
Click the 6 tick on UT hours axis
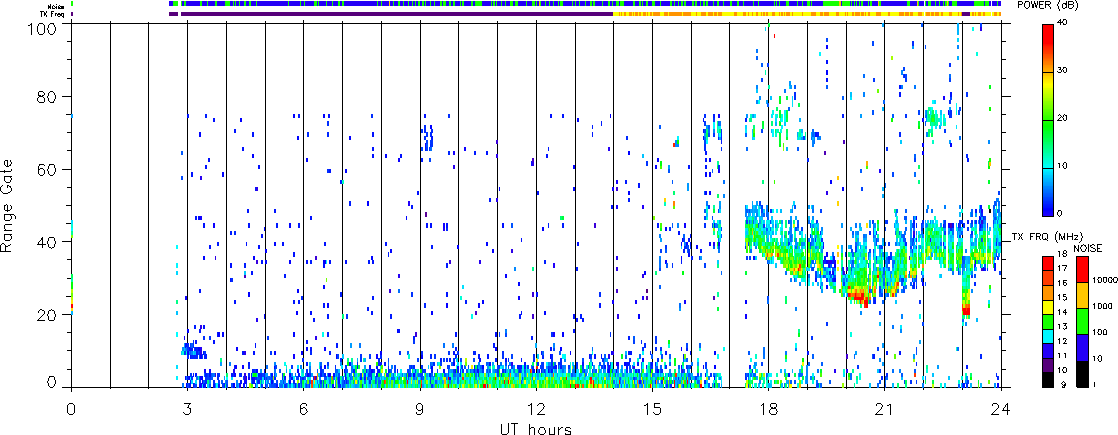(x=304, y=409)
